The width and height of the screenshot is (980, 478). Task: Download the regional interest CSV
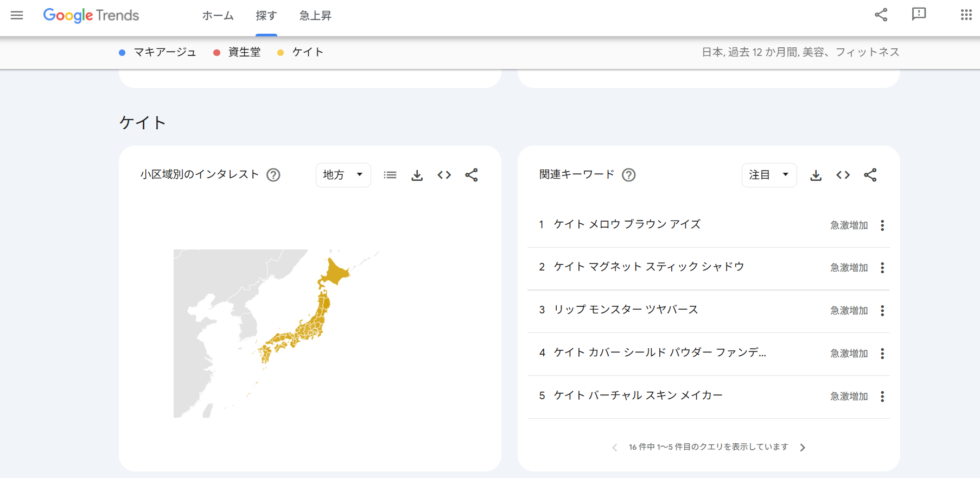coord(417,176)
